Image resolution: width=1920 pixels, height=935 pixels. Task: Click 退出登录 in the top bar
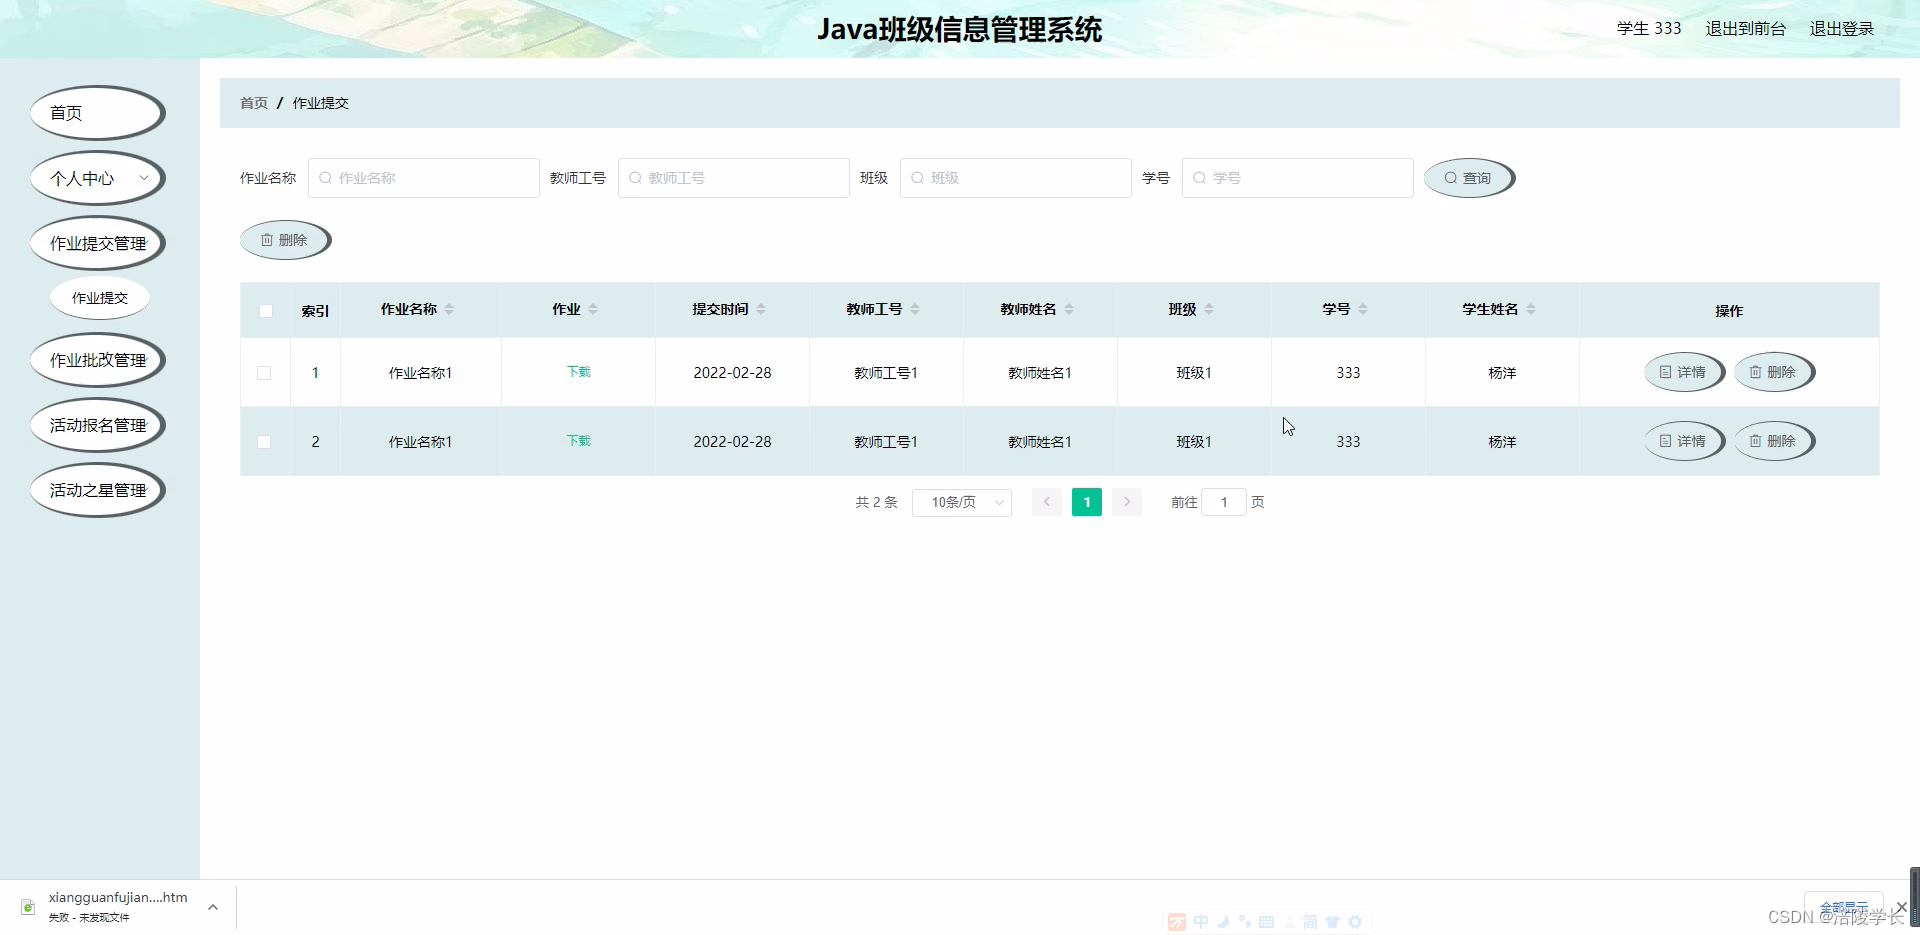[1842, 28]
